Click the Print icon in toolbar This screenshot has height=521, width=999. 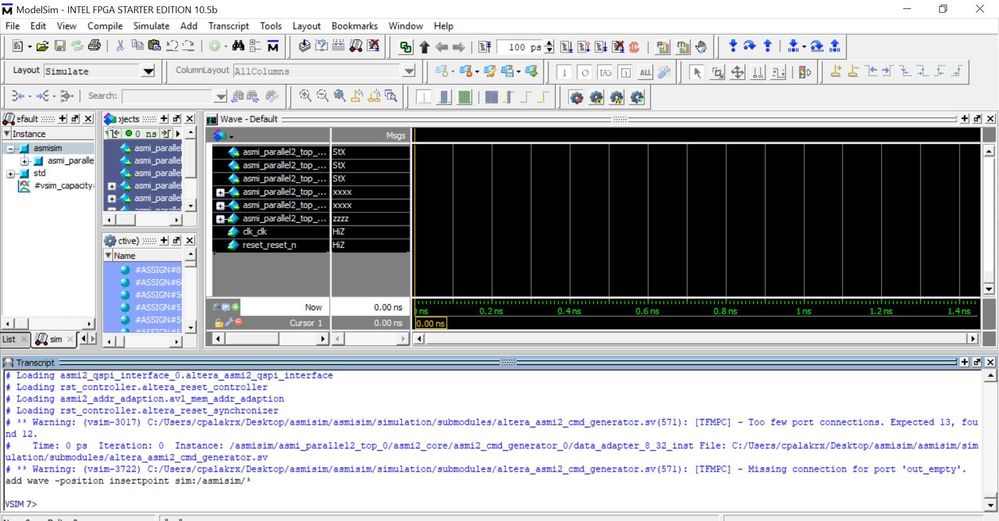point(93,46)
